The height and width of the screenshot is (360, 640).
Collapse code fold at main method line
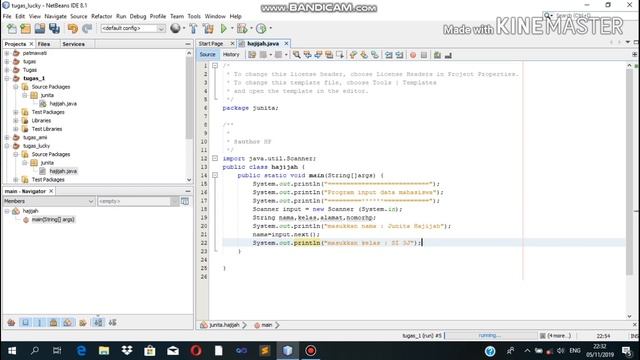[215, 175]
